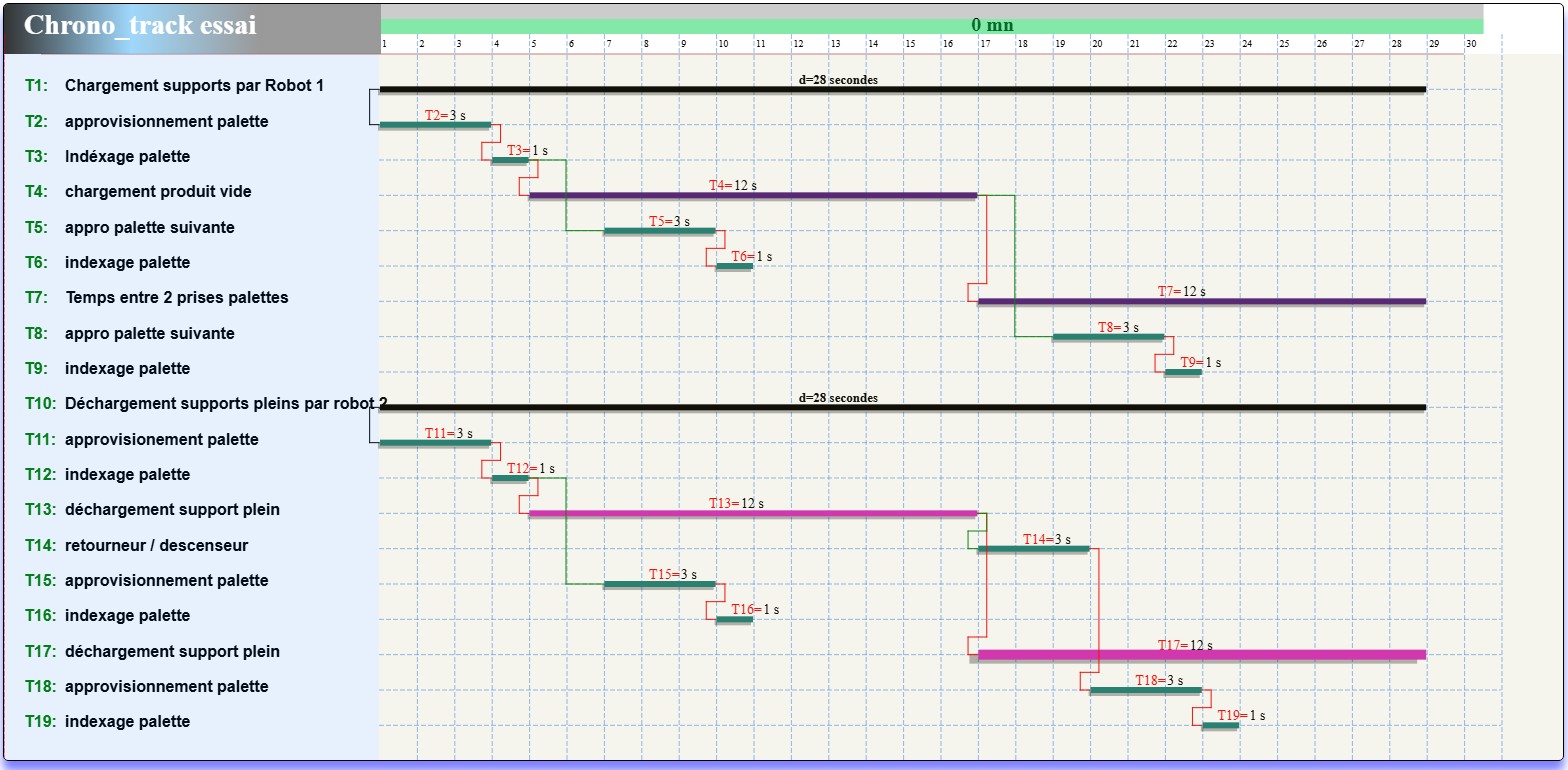This screenshot has width=1568, height=770.
Task: Click the green T18 3 s task bar
Action: coord(1145,690)
